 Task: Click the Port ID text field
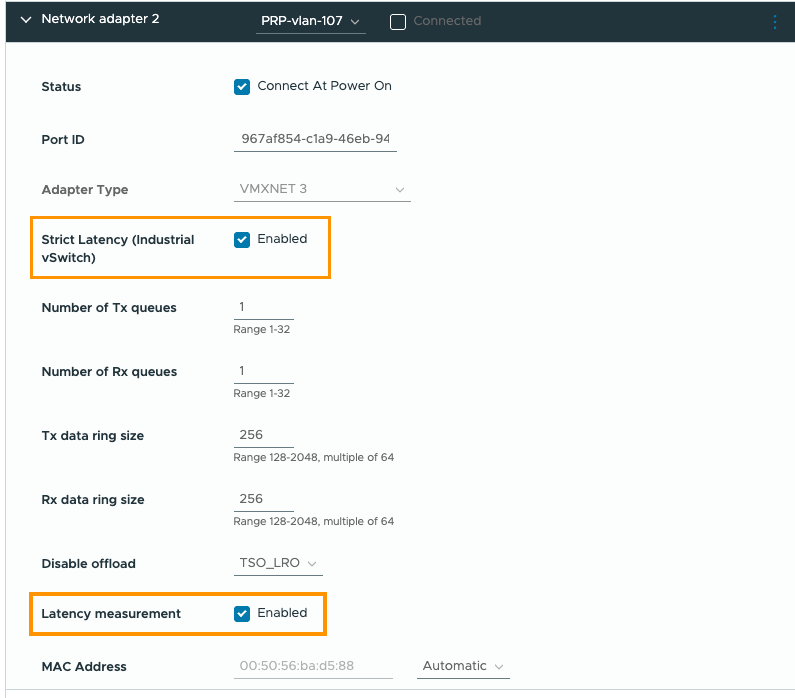click(x=315, y=139)
